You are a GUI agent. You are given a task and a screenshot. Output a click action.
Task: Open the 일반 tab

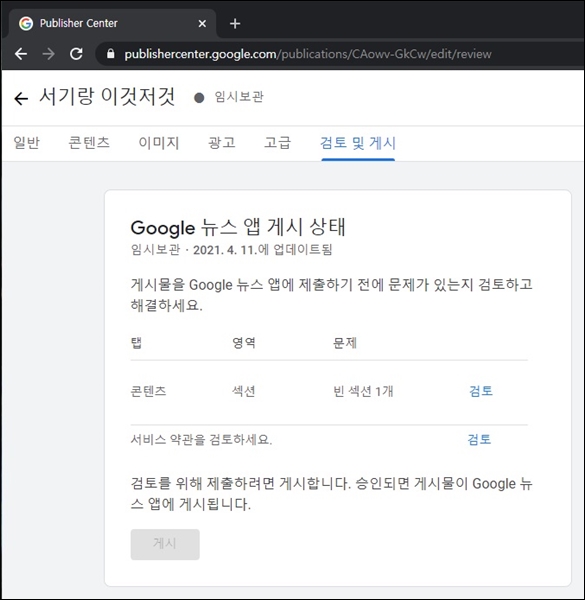click(26, 143)
